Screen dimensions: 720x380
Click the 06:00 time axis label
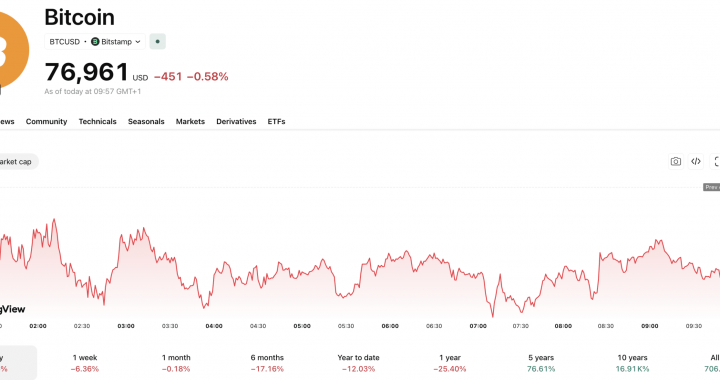(390, 326)
